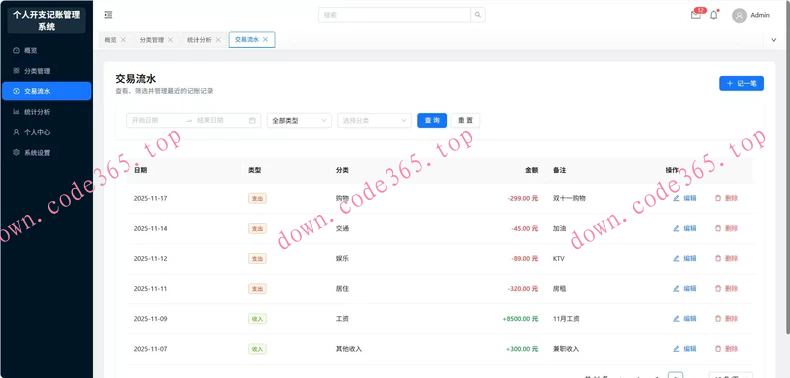Click the 备注 column header

pyautogui.click(x=559, y=170)
